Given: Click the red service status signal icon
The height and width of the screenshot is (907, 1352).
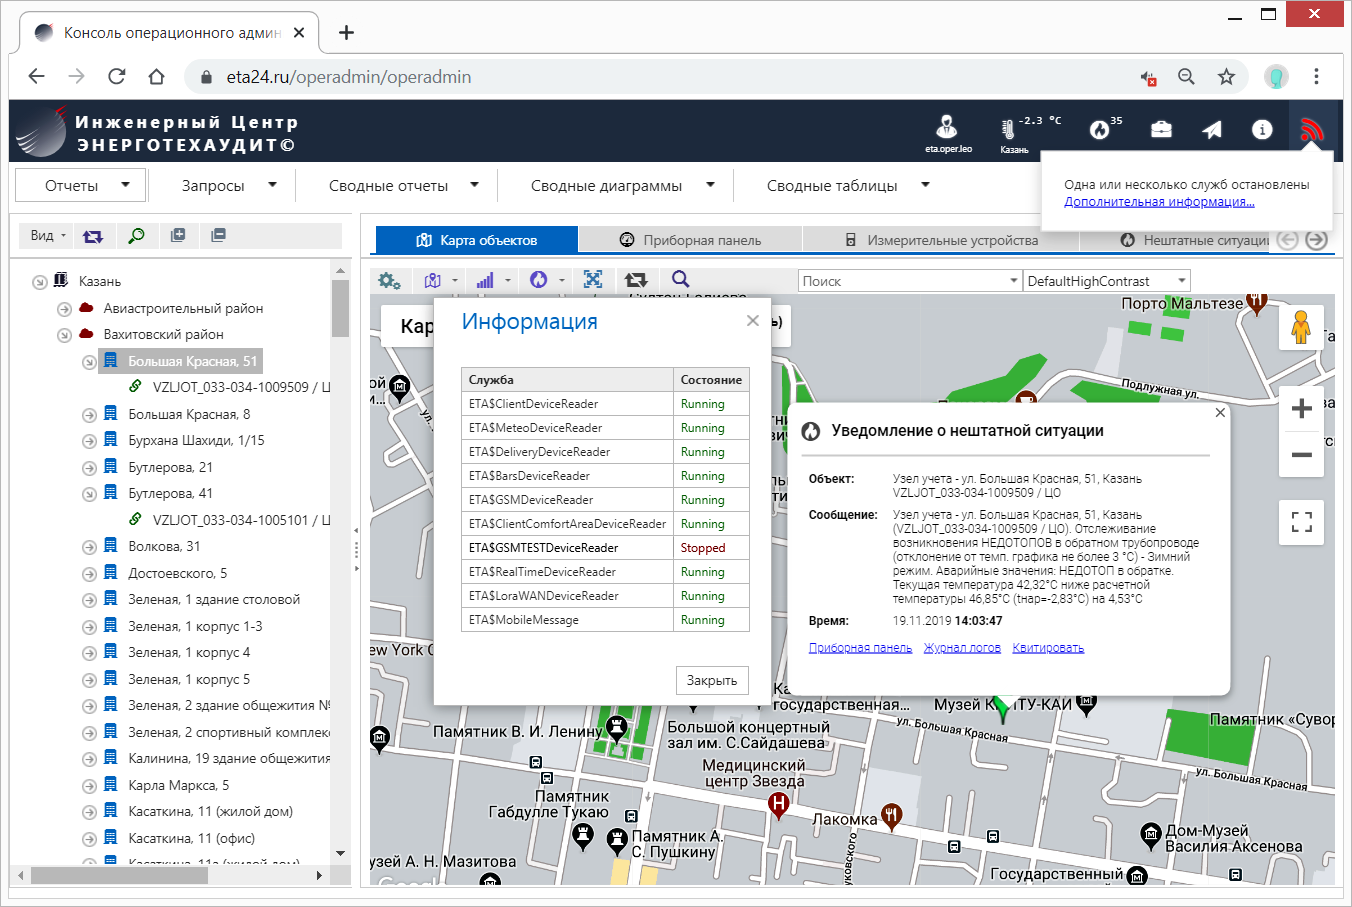Looking at the screenshot, I should [x=1311, y=130].
